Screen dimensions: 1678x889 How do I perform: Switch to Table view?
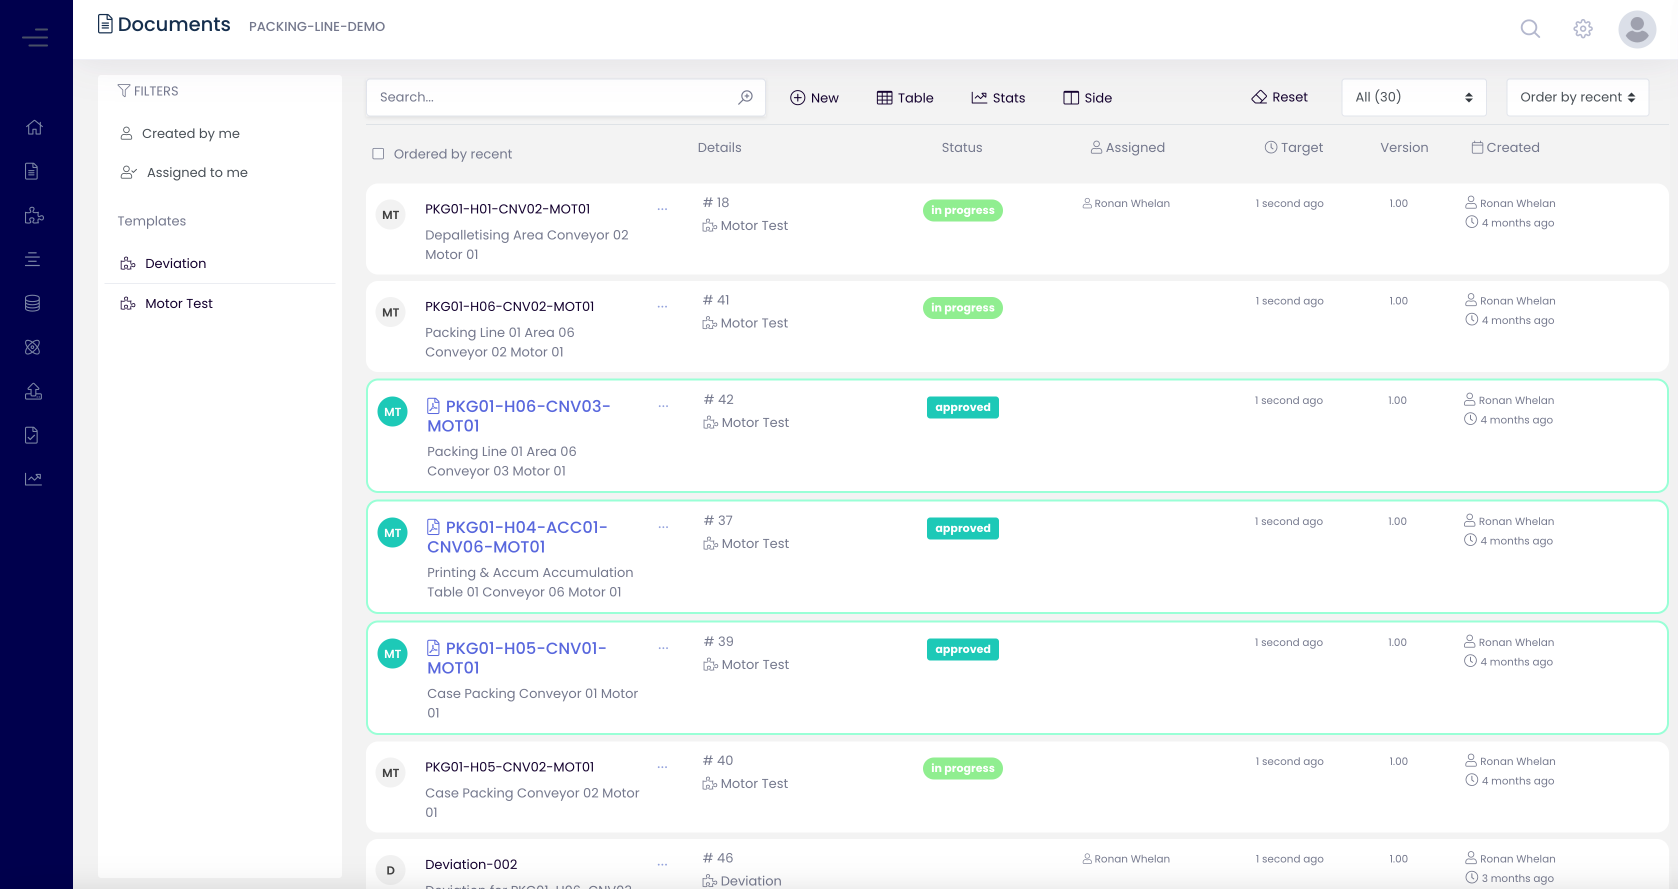tap(905, 97)
